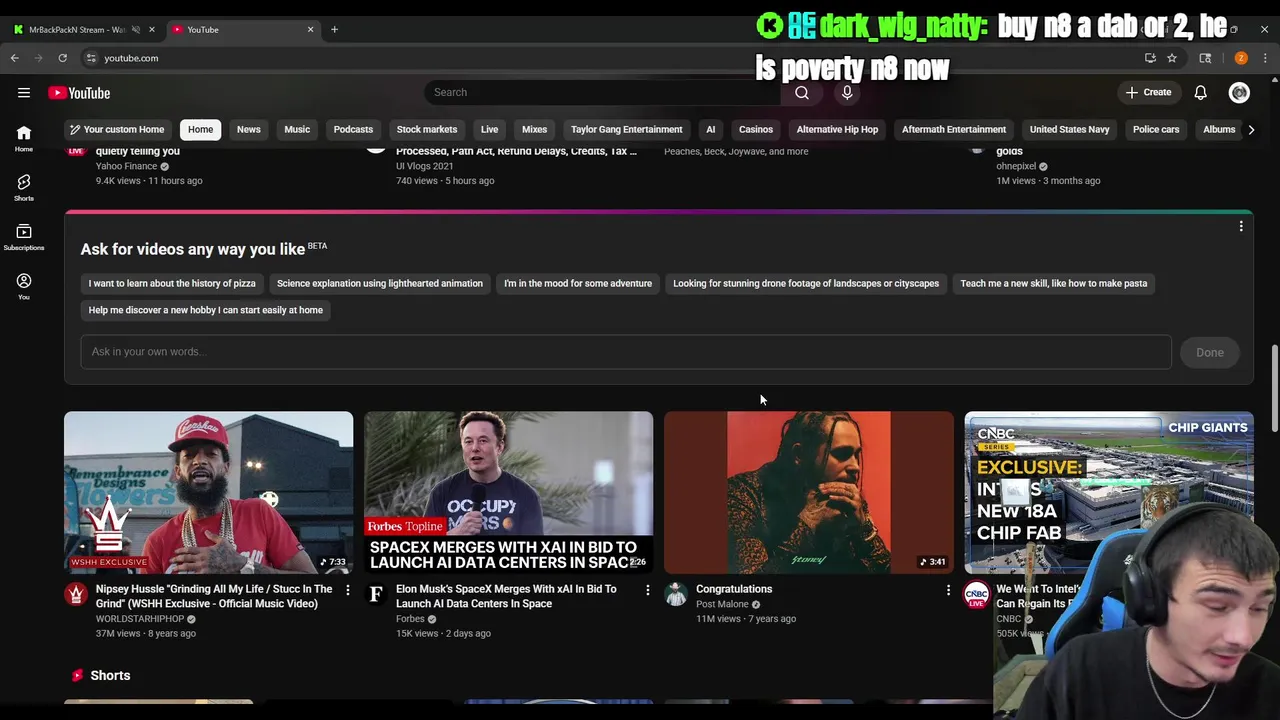Select United States Navy chip
This screenshot has width=1280, height=720.
tap(1069, 129)
